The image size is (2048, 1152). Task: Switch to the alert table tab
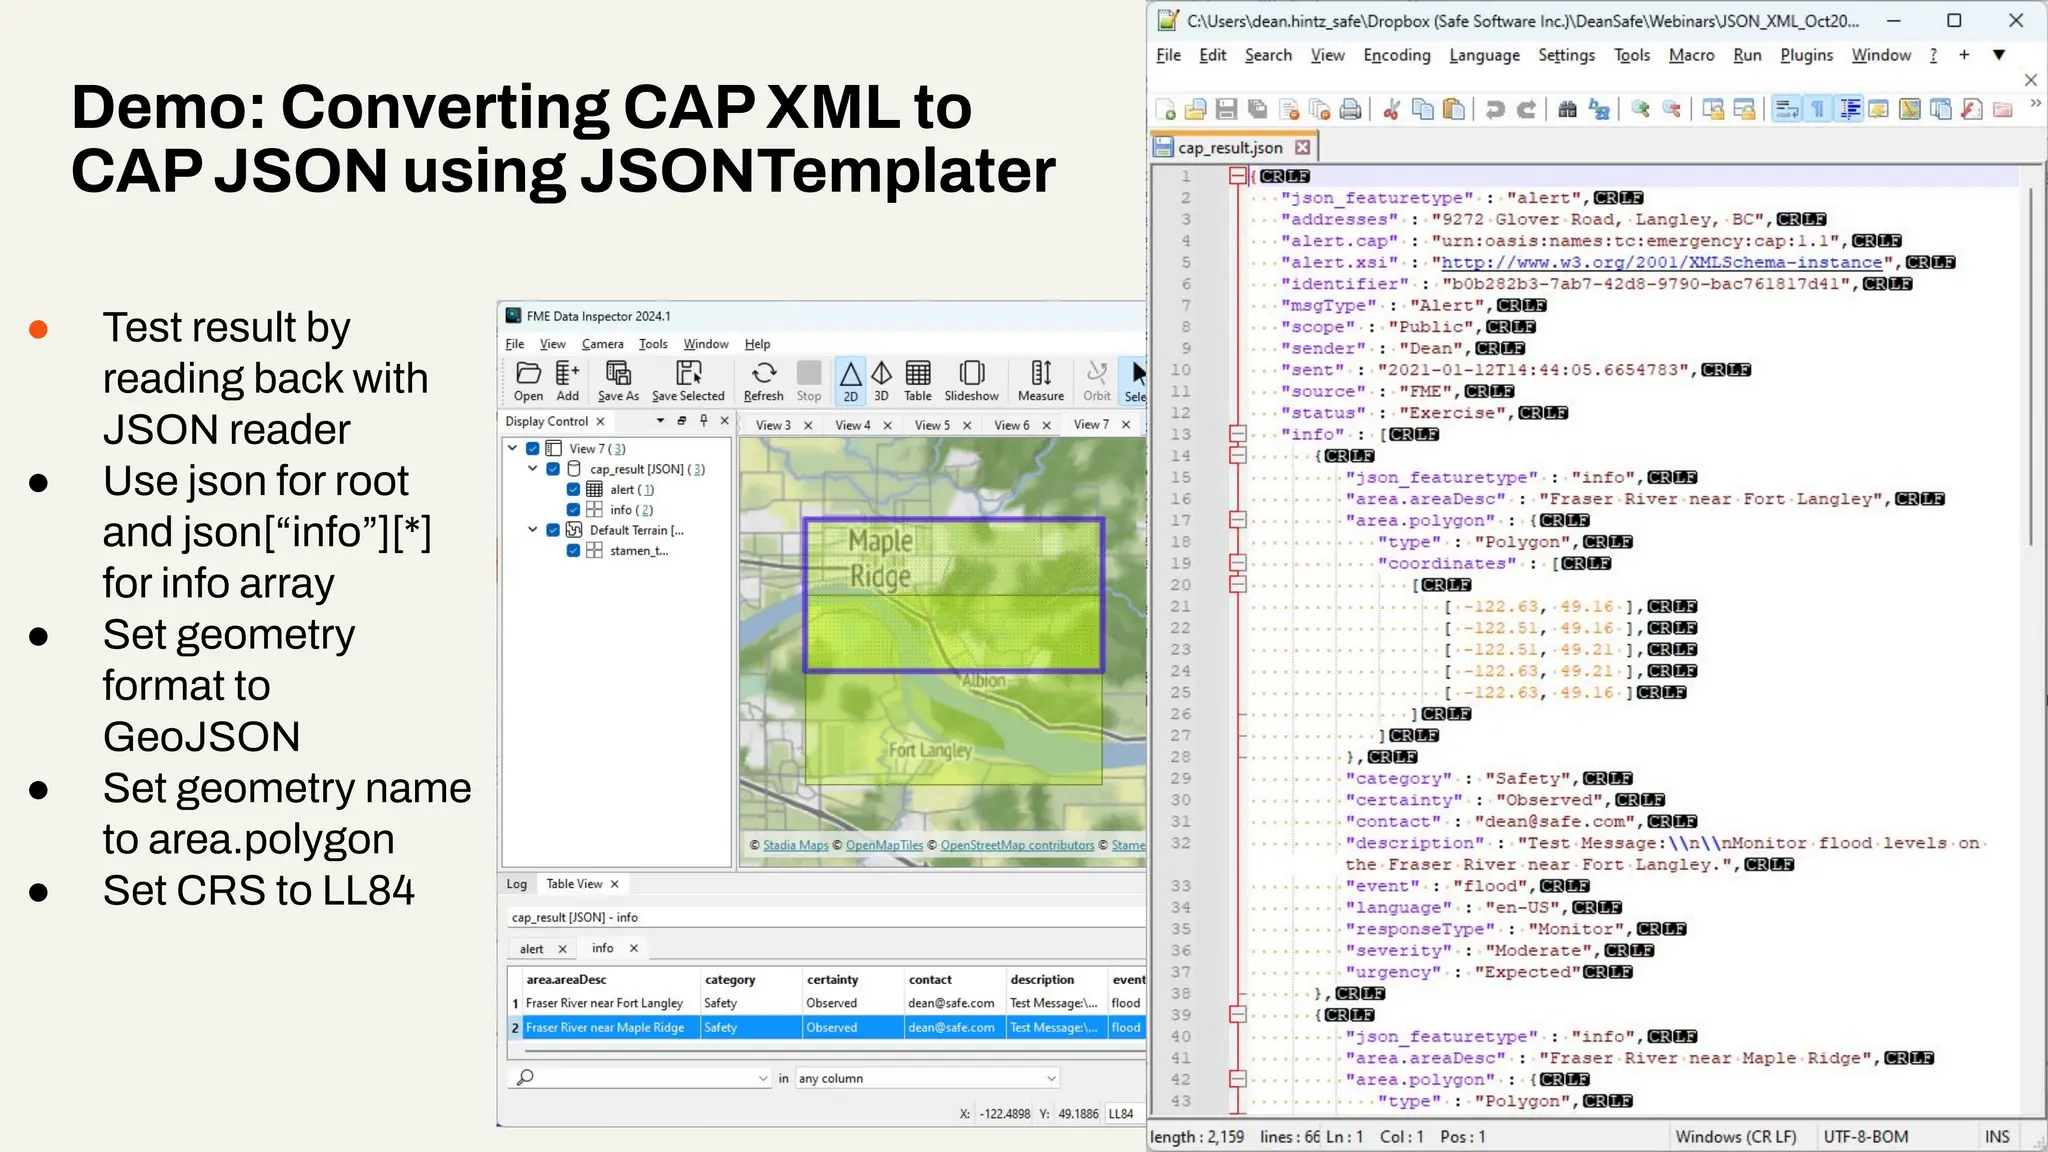pos(531,949)
